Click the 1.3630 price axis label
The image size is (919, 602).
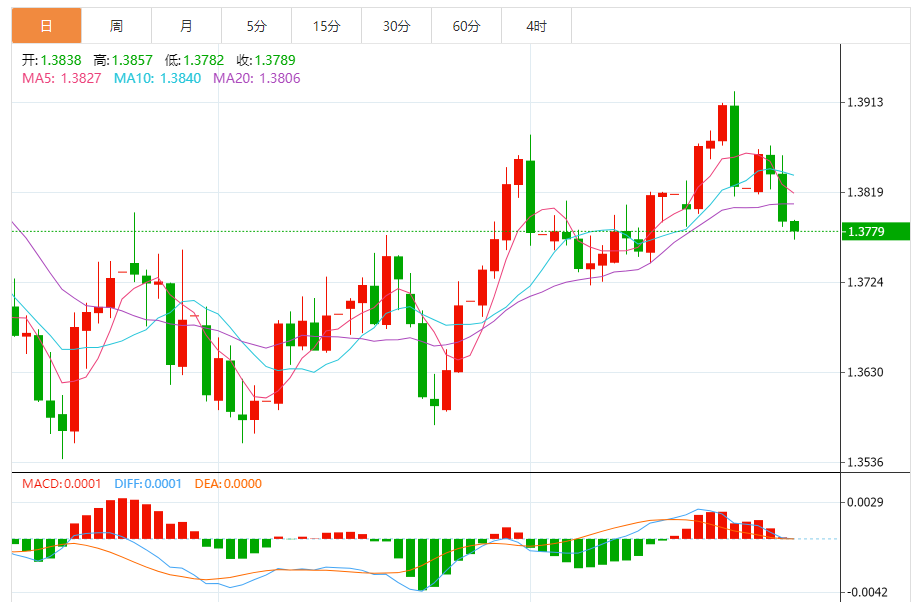(x=865, y=372)
